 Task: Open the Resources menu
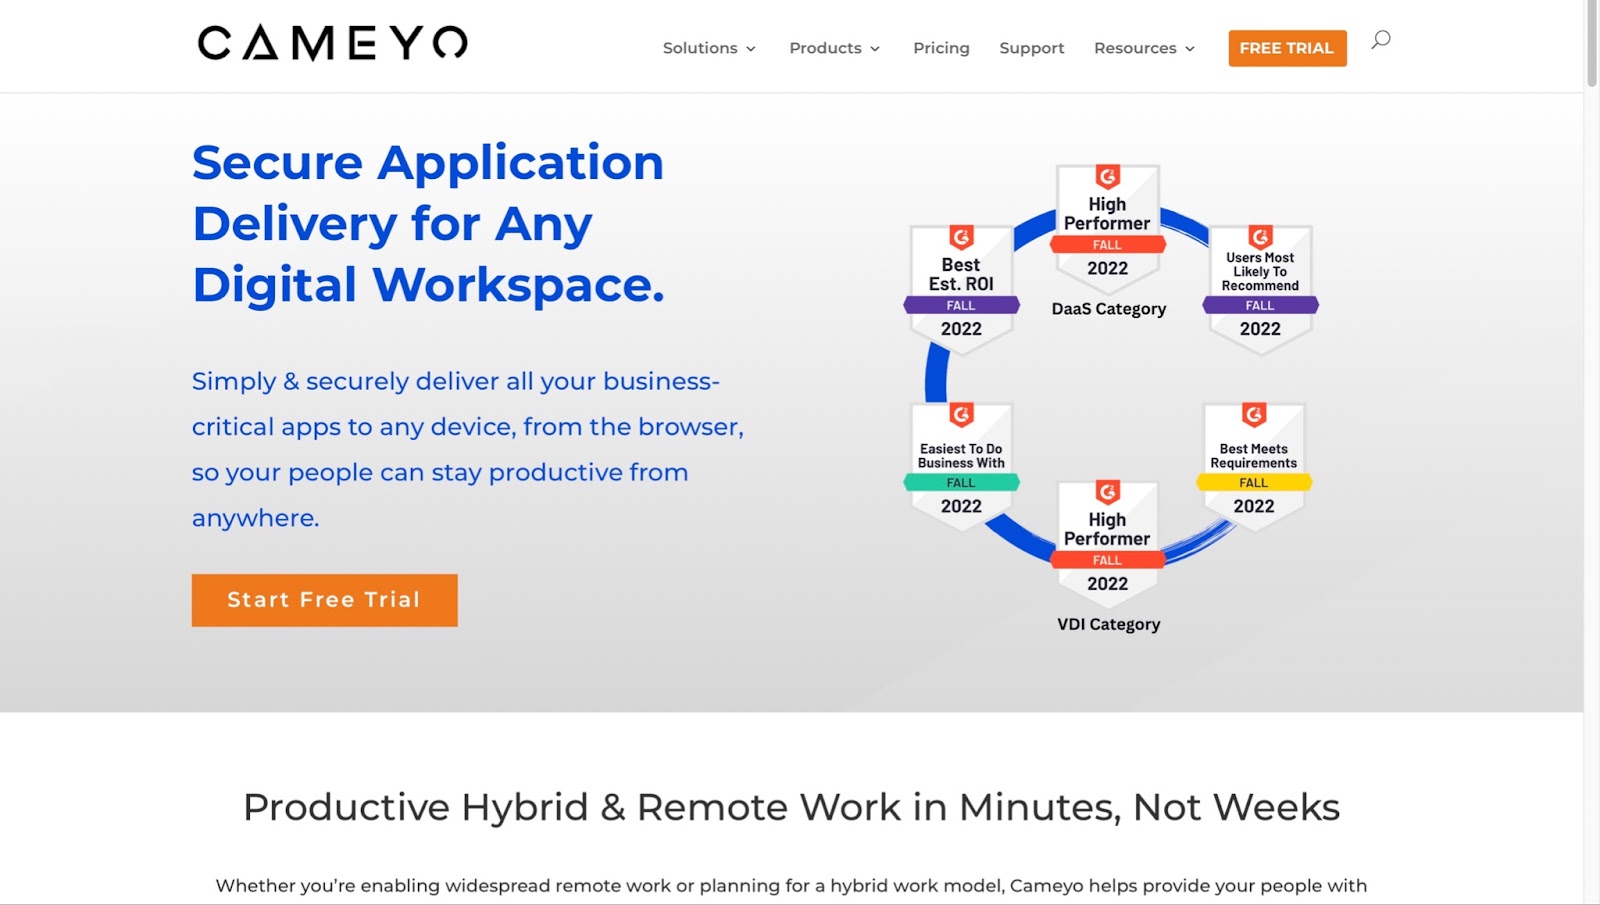(x=1144, y=48)
